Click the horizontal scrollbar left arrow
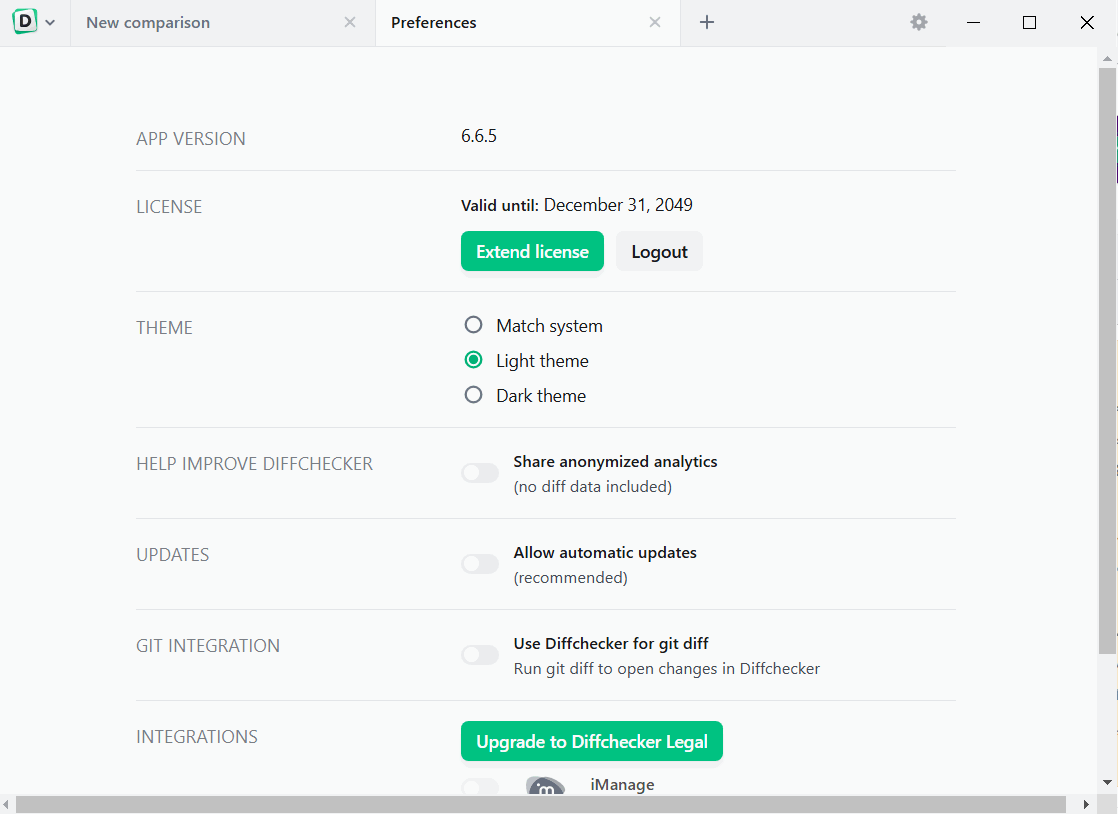 point(6,805)
